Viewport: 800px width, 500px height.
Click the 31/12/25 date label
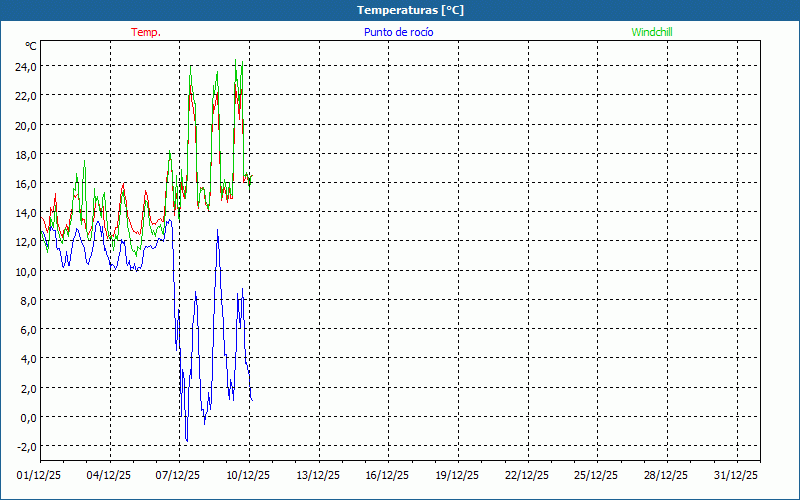point(736,475)
